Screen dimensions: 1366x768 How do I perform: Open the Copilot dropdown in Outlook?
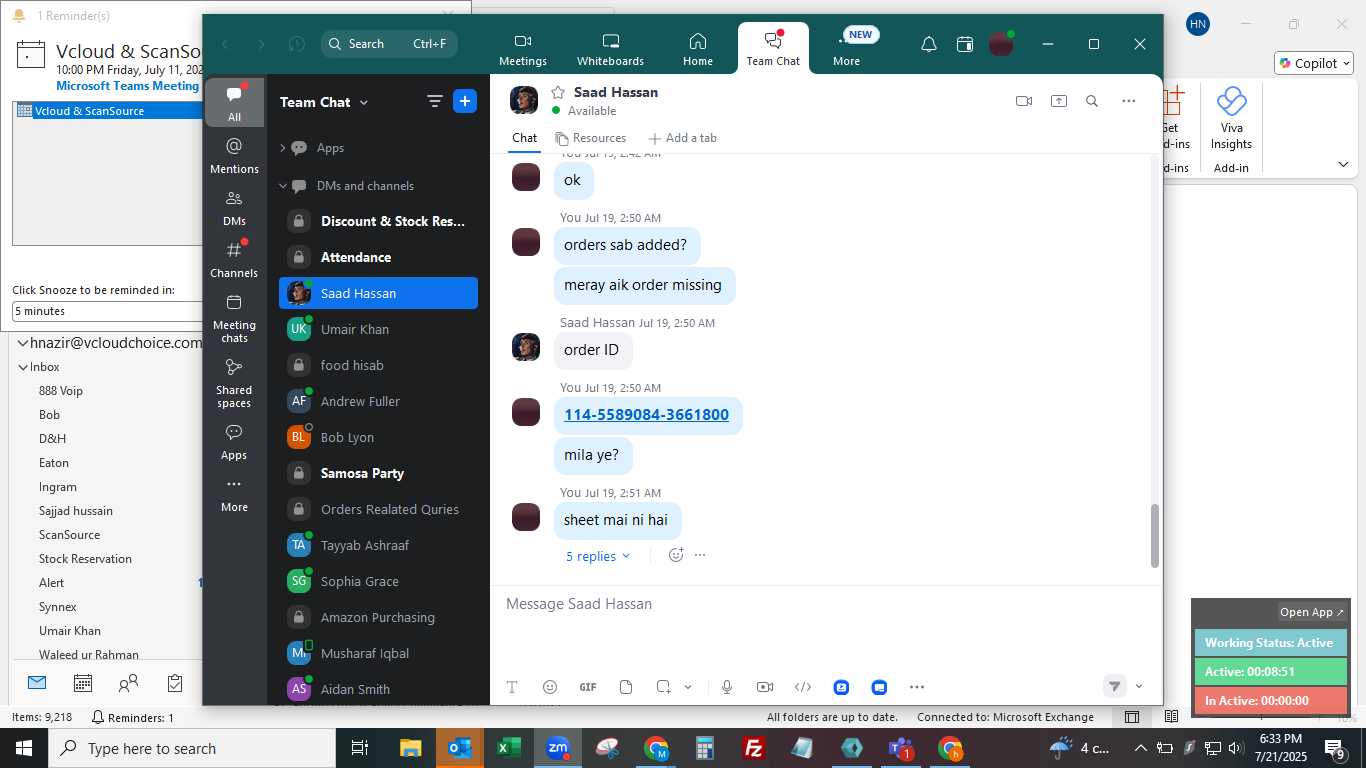pyautogui.click(x=1314, y=63)
